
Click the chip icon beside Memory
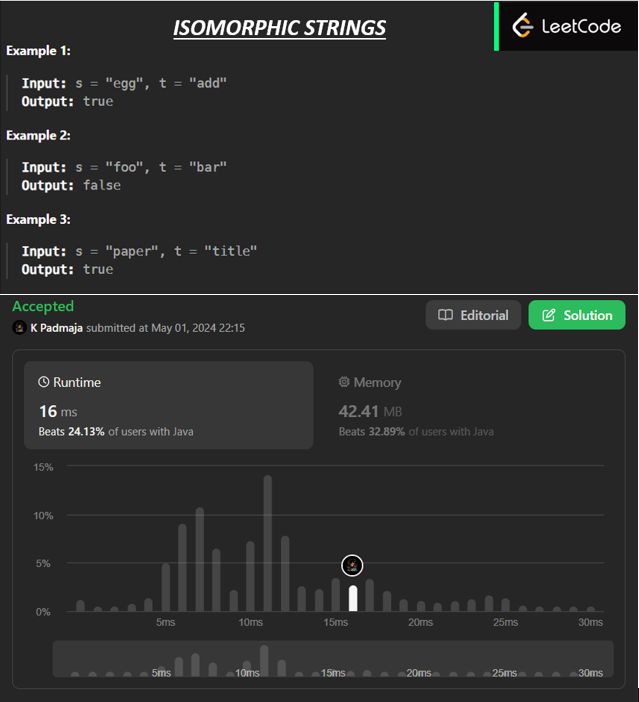[x=344, y=382]
